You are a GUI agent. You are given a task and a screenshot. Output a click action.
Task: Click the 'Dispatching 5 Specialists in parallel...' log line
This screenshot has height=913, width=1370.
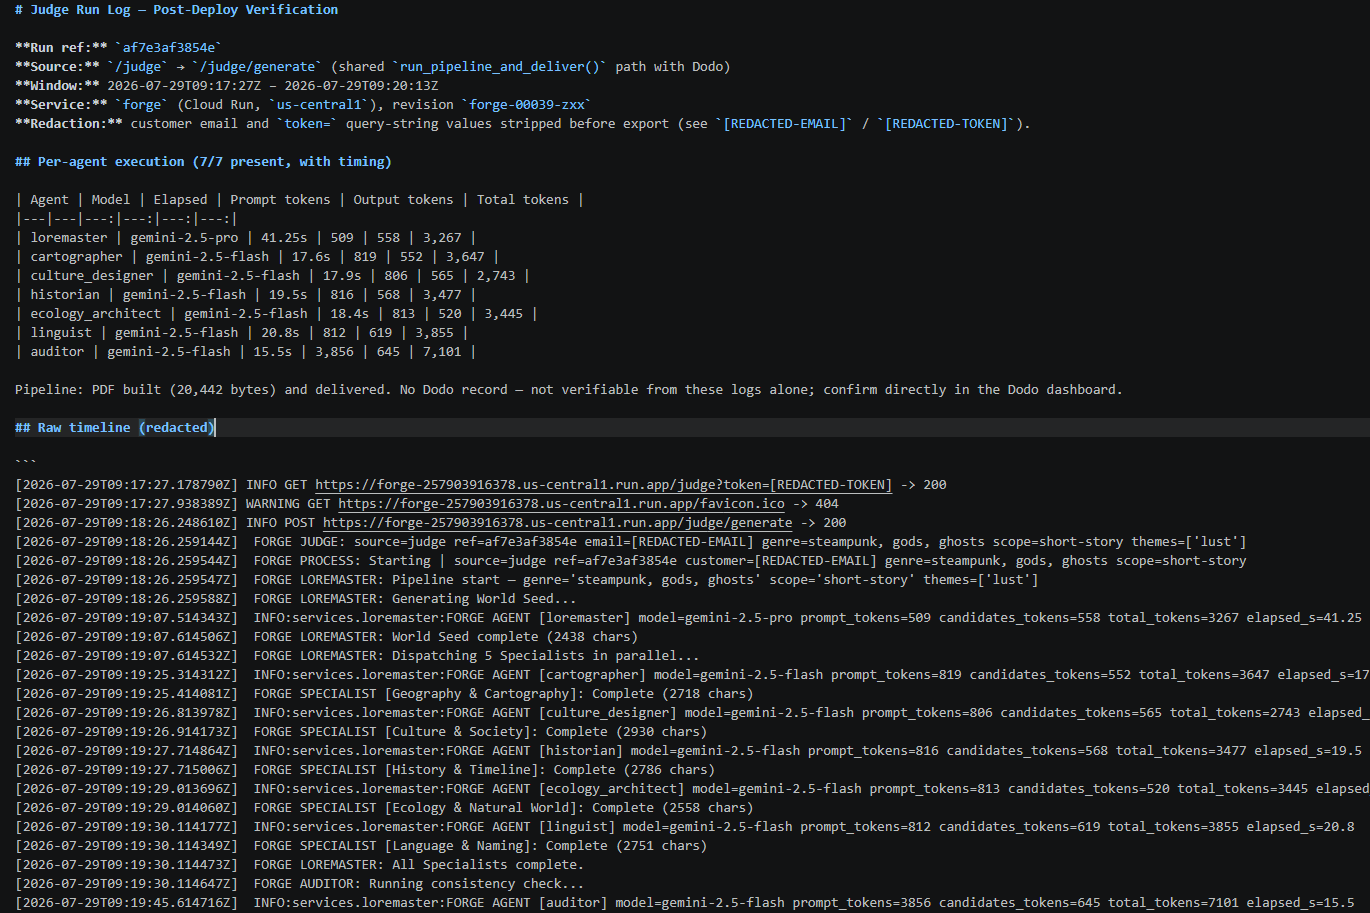[x=357, y=656]
